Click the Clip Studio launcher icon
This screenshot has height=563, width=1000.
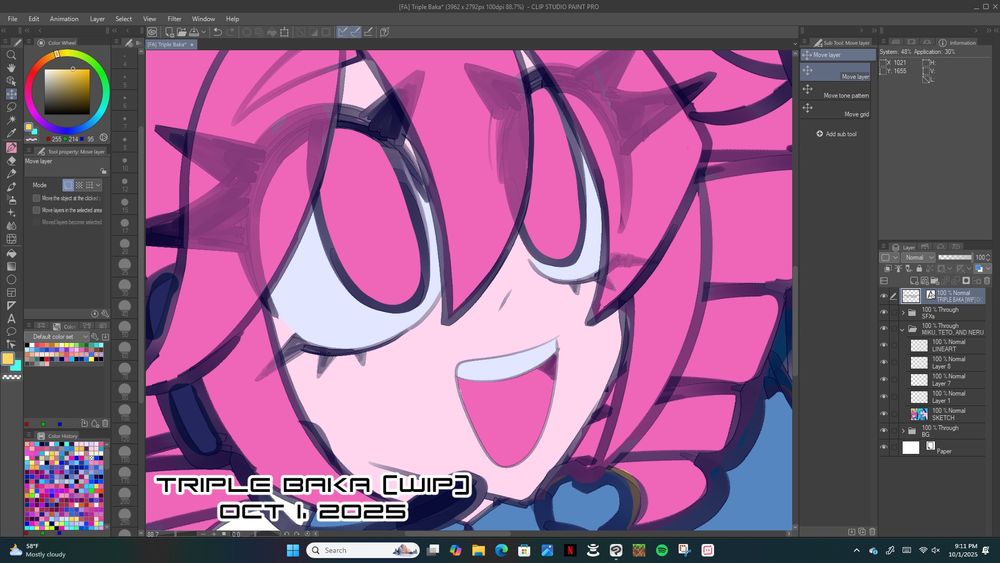pyautogui.click(x=152, y=32)
